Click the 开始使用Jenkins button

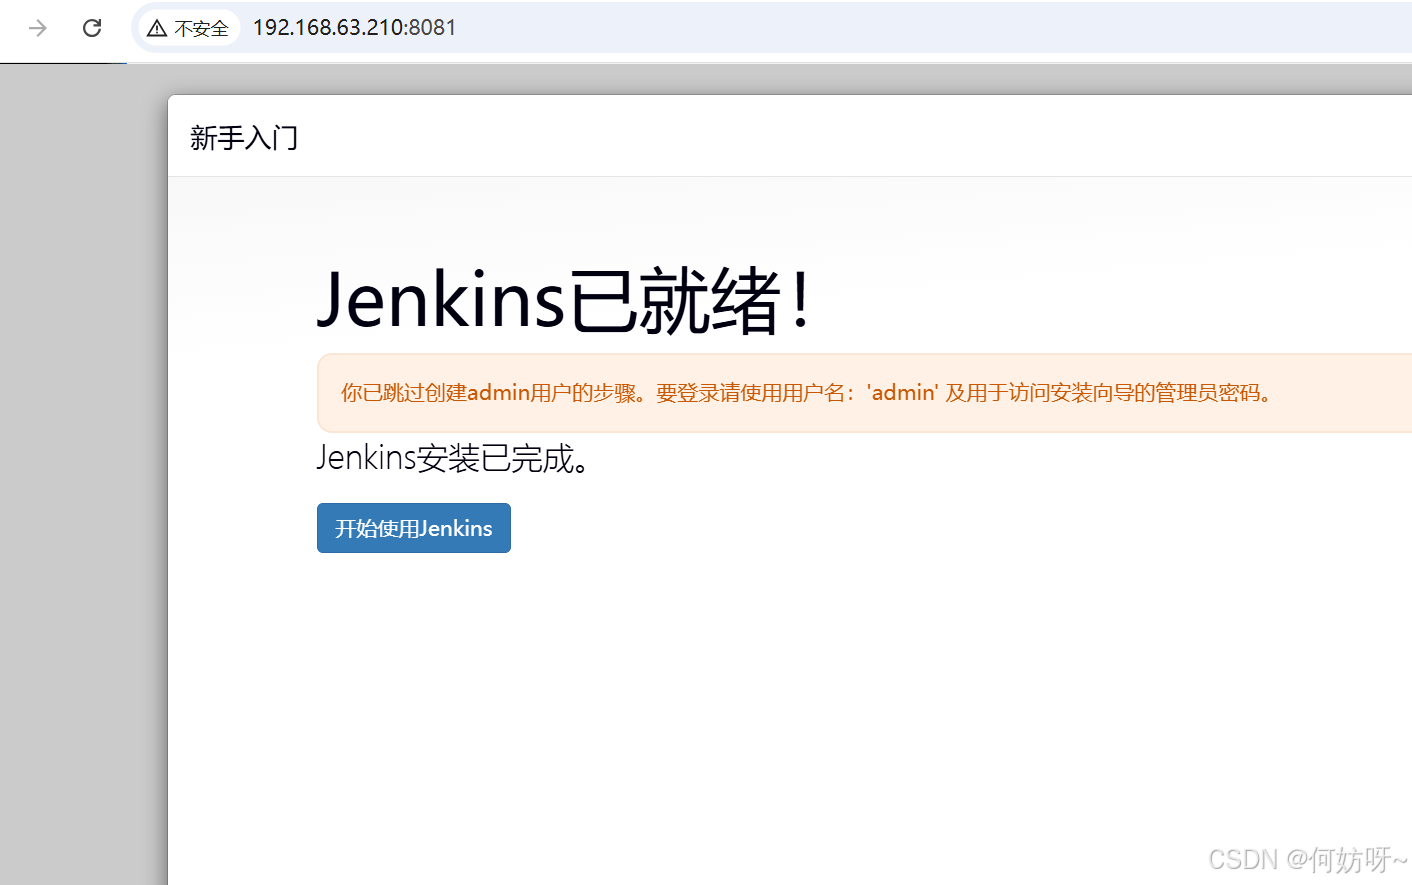[x=414, y=528]
